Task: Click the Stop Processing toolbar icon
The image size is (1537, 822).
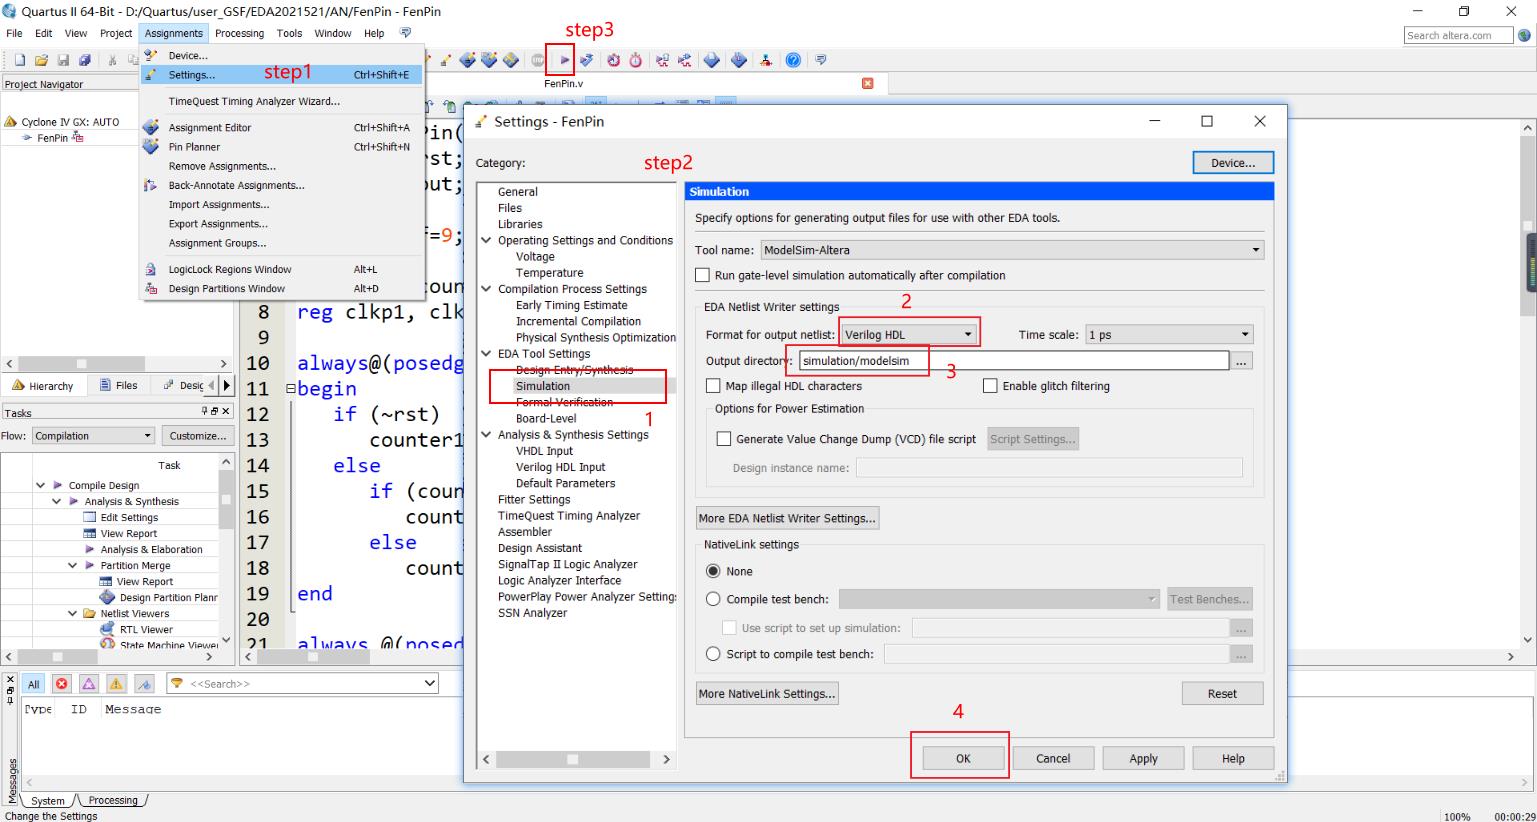Action: (538, 60)
